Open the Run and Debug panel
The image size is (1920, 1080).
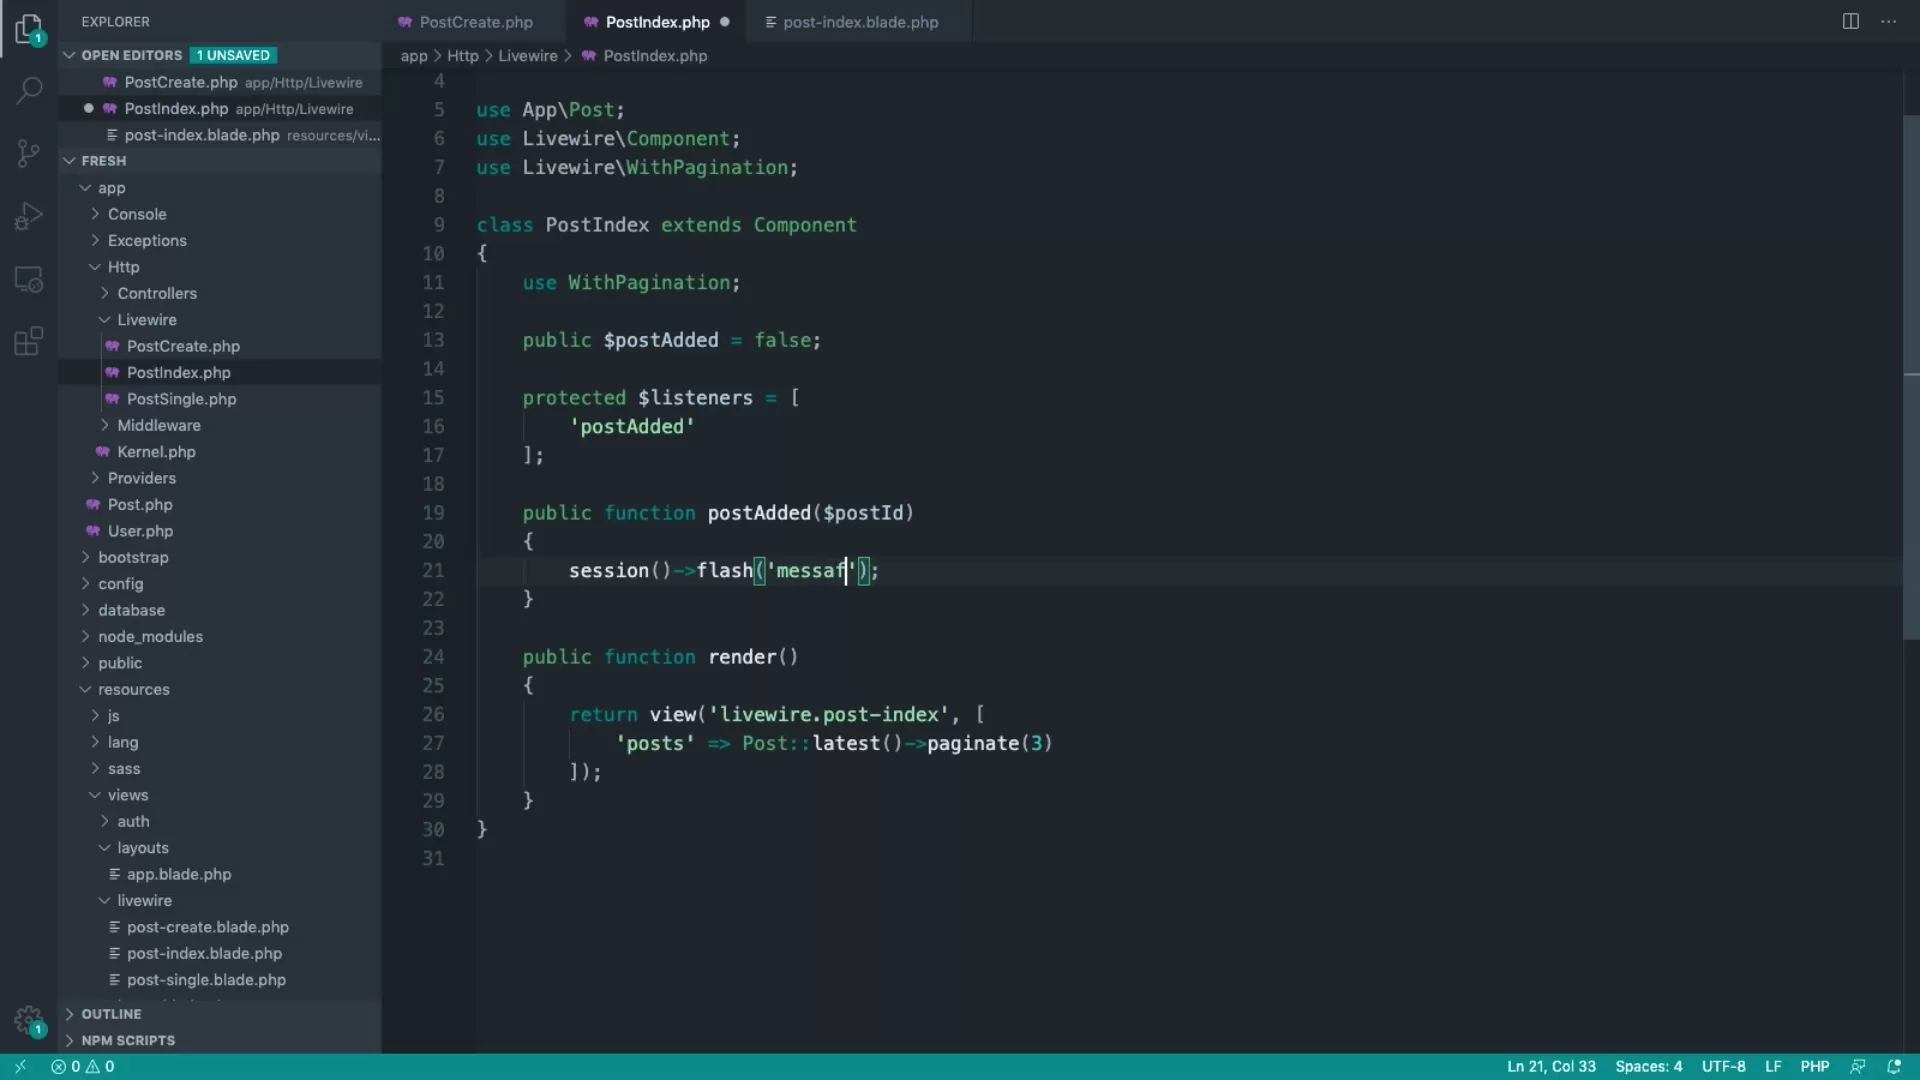coord(28,214)
